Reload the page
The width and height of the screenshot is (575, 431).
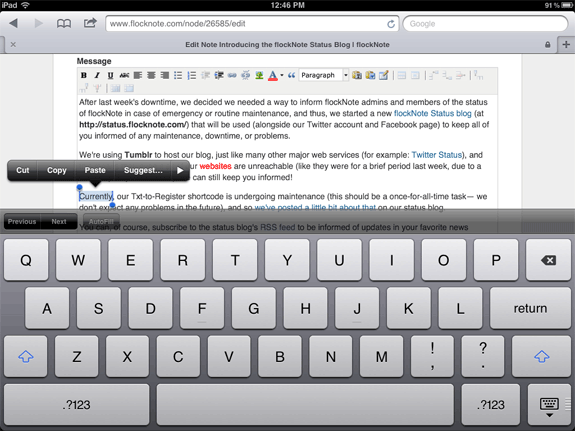pyautogui.click(x=391, y=24)
